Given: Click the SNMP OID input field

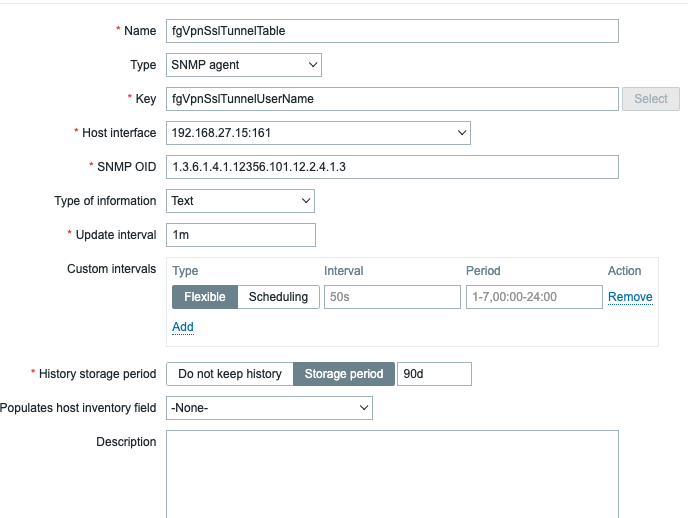Looking at the screenshot, I should (x=392, y=167).
